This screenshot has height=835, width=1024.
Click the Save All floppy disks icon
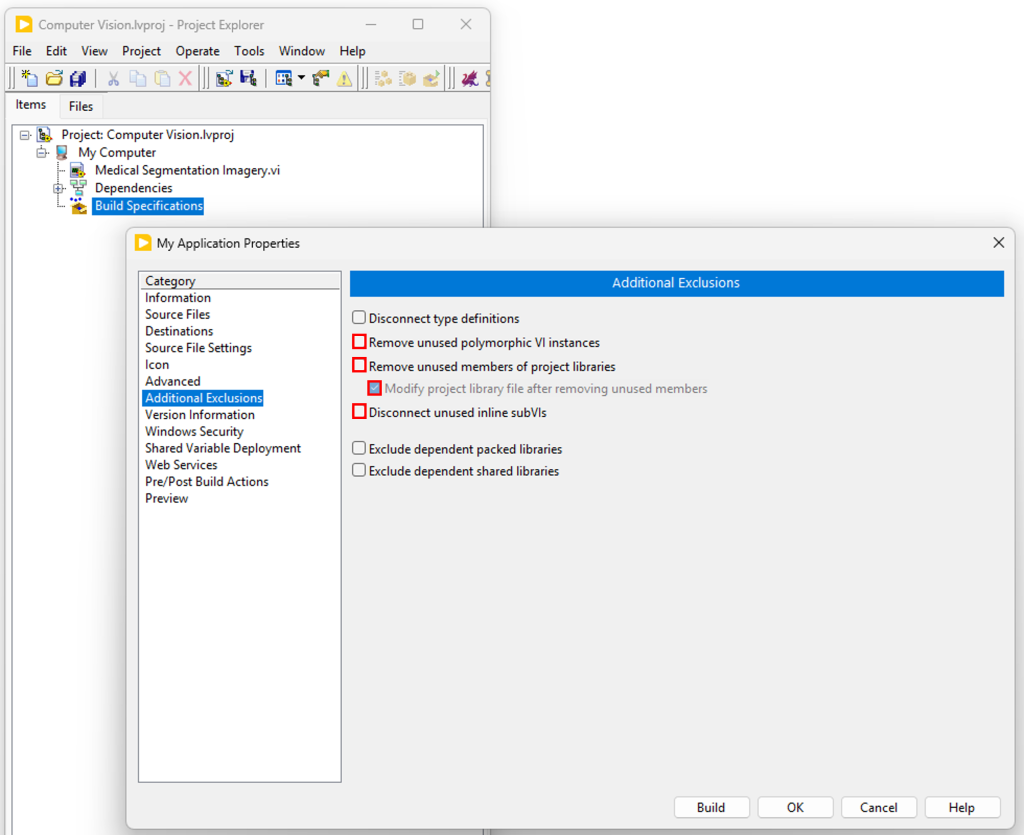point(78,79)
